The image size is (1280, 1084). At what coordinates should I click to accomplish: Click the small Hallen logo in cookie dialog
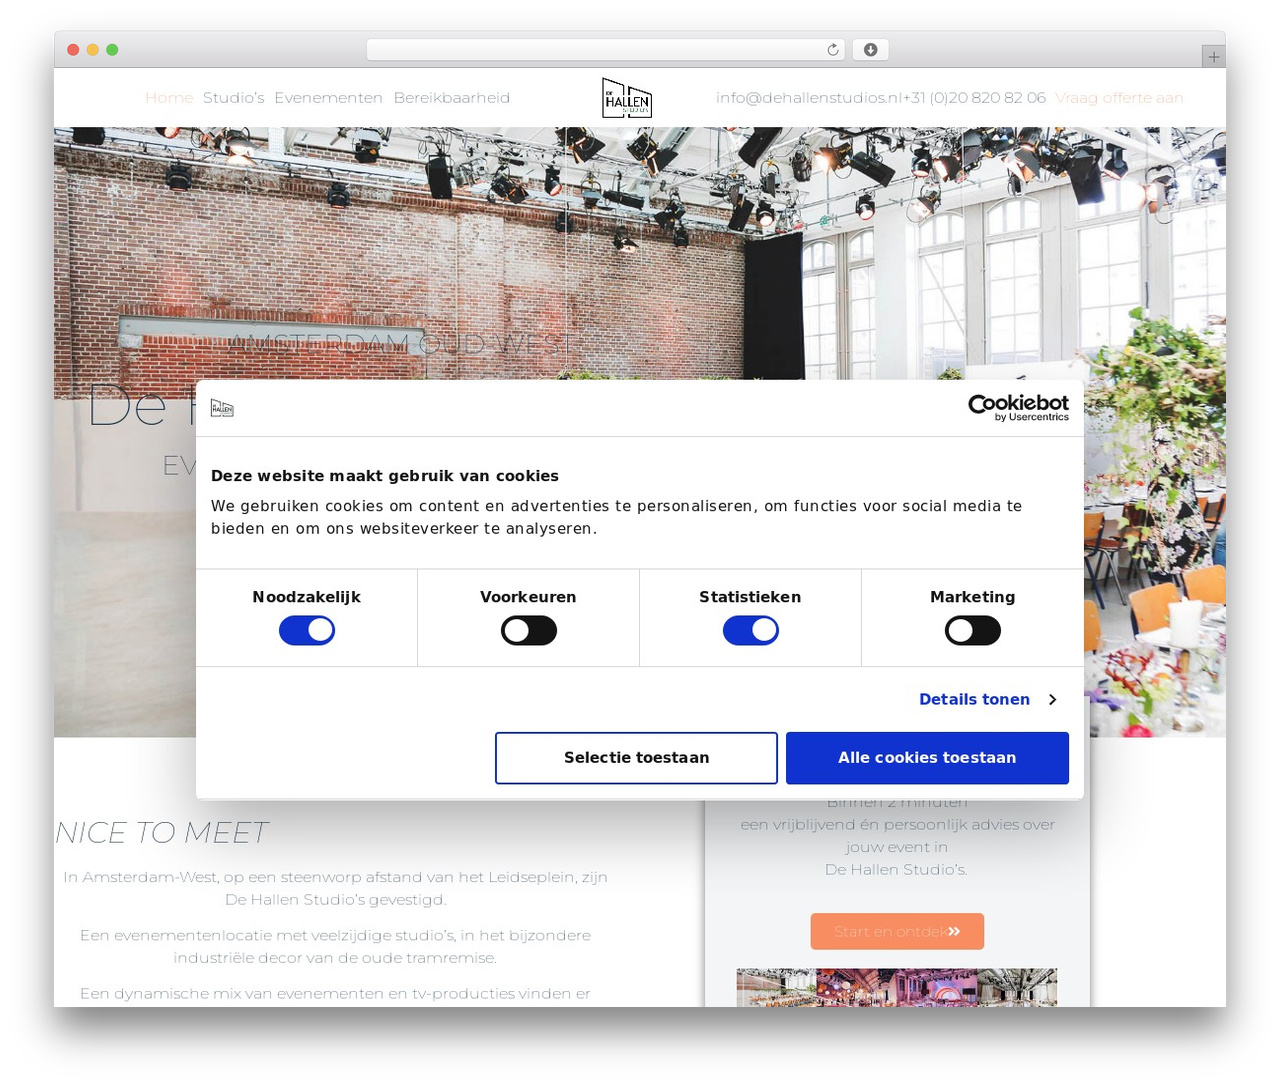point(222,408)
